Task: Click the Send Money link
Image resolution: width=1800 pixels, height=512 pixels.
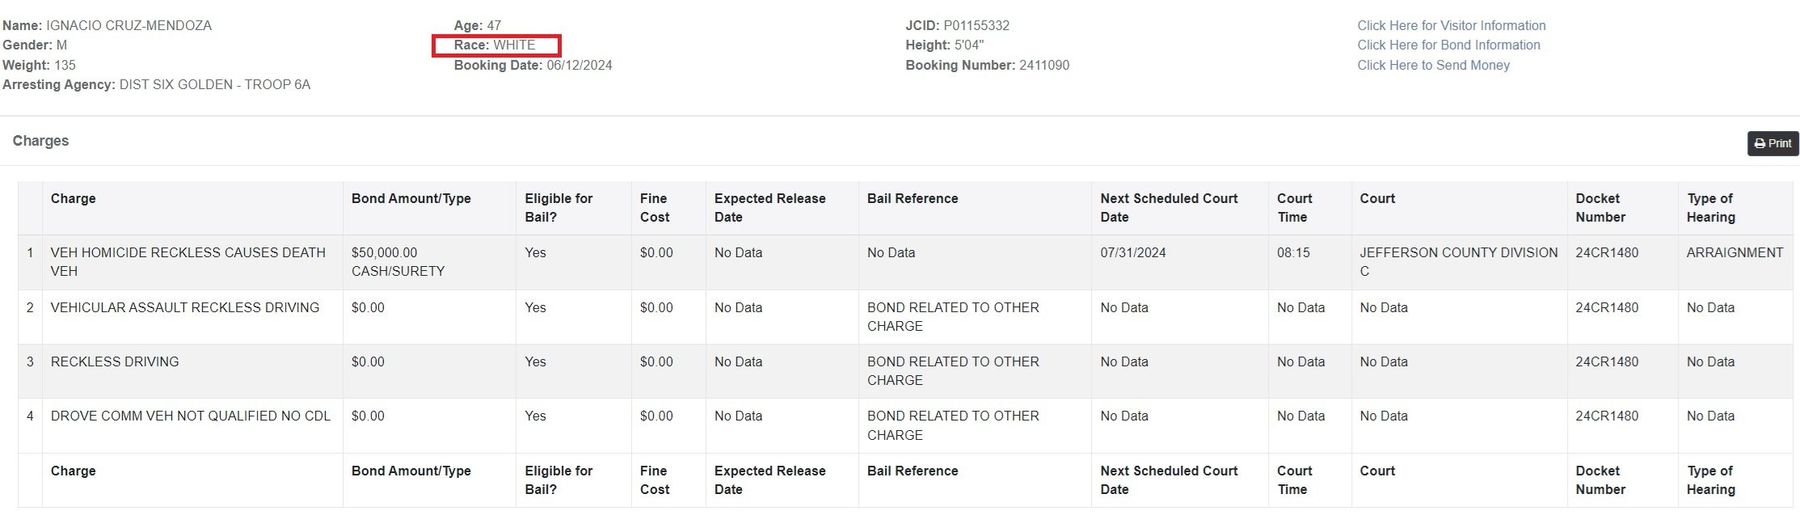Action: click(1433, 65)
